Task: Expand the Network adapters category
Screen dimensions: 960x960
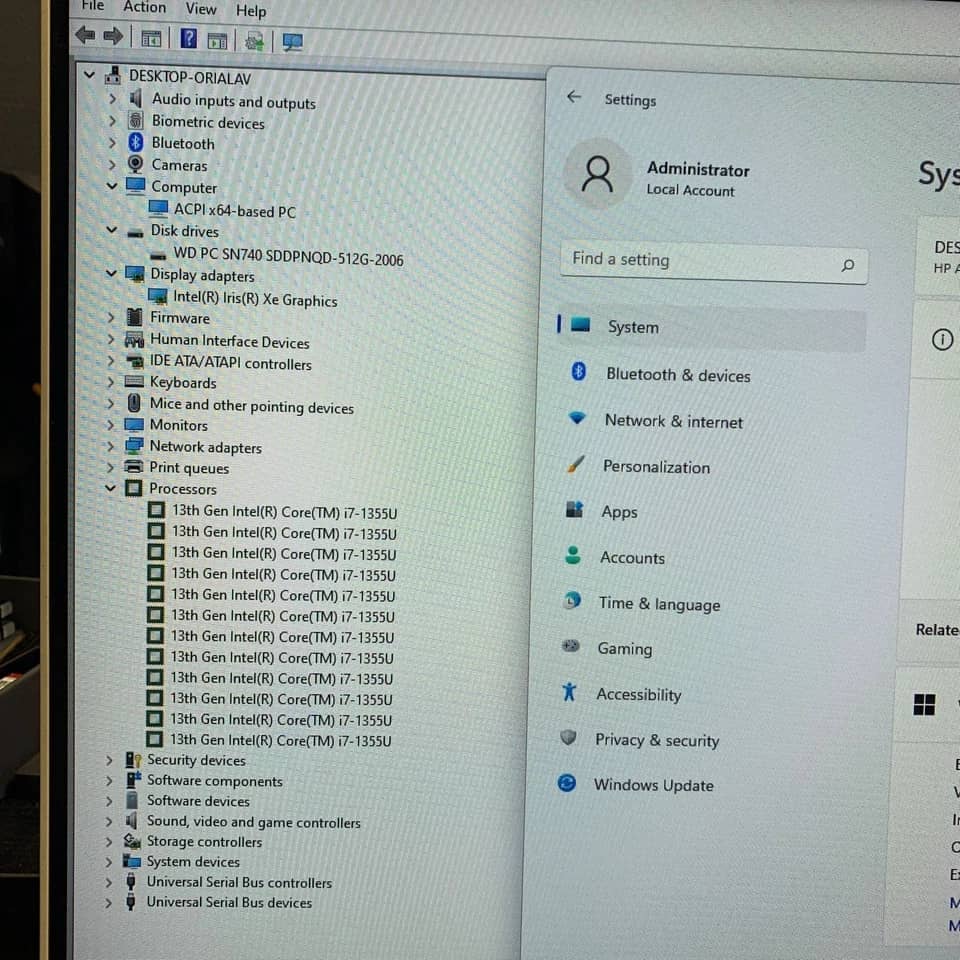Action: click(x=110, y=446)
